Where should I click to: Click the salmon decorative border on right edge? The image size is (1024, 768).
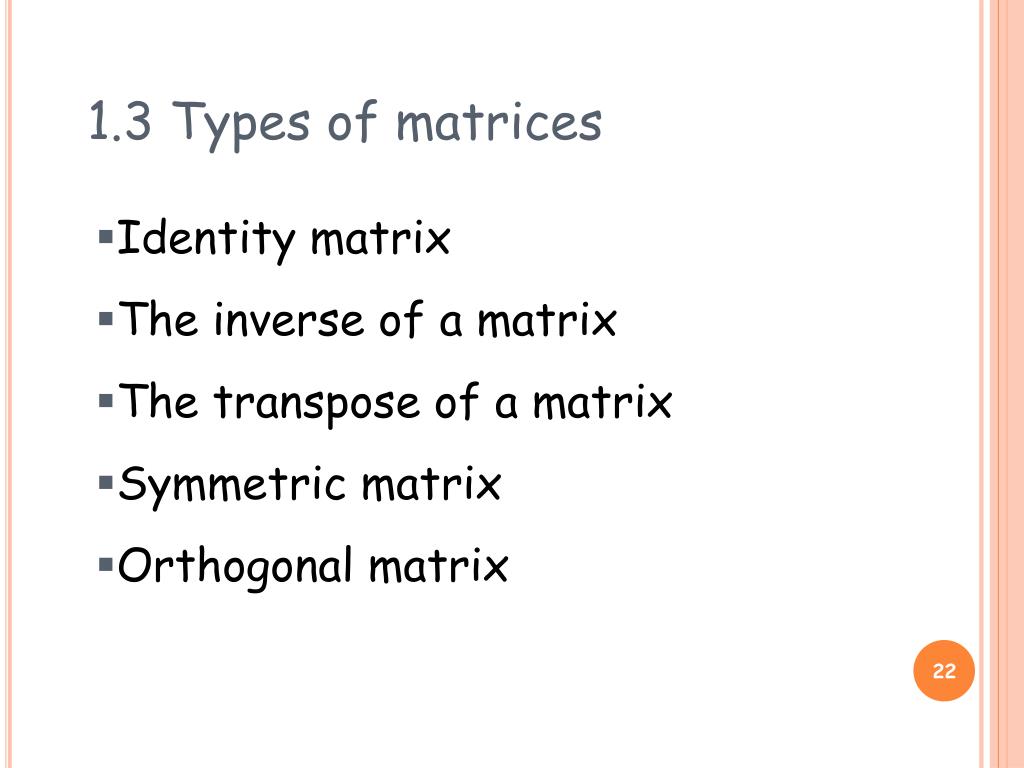(1002, 384)
